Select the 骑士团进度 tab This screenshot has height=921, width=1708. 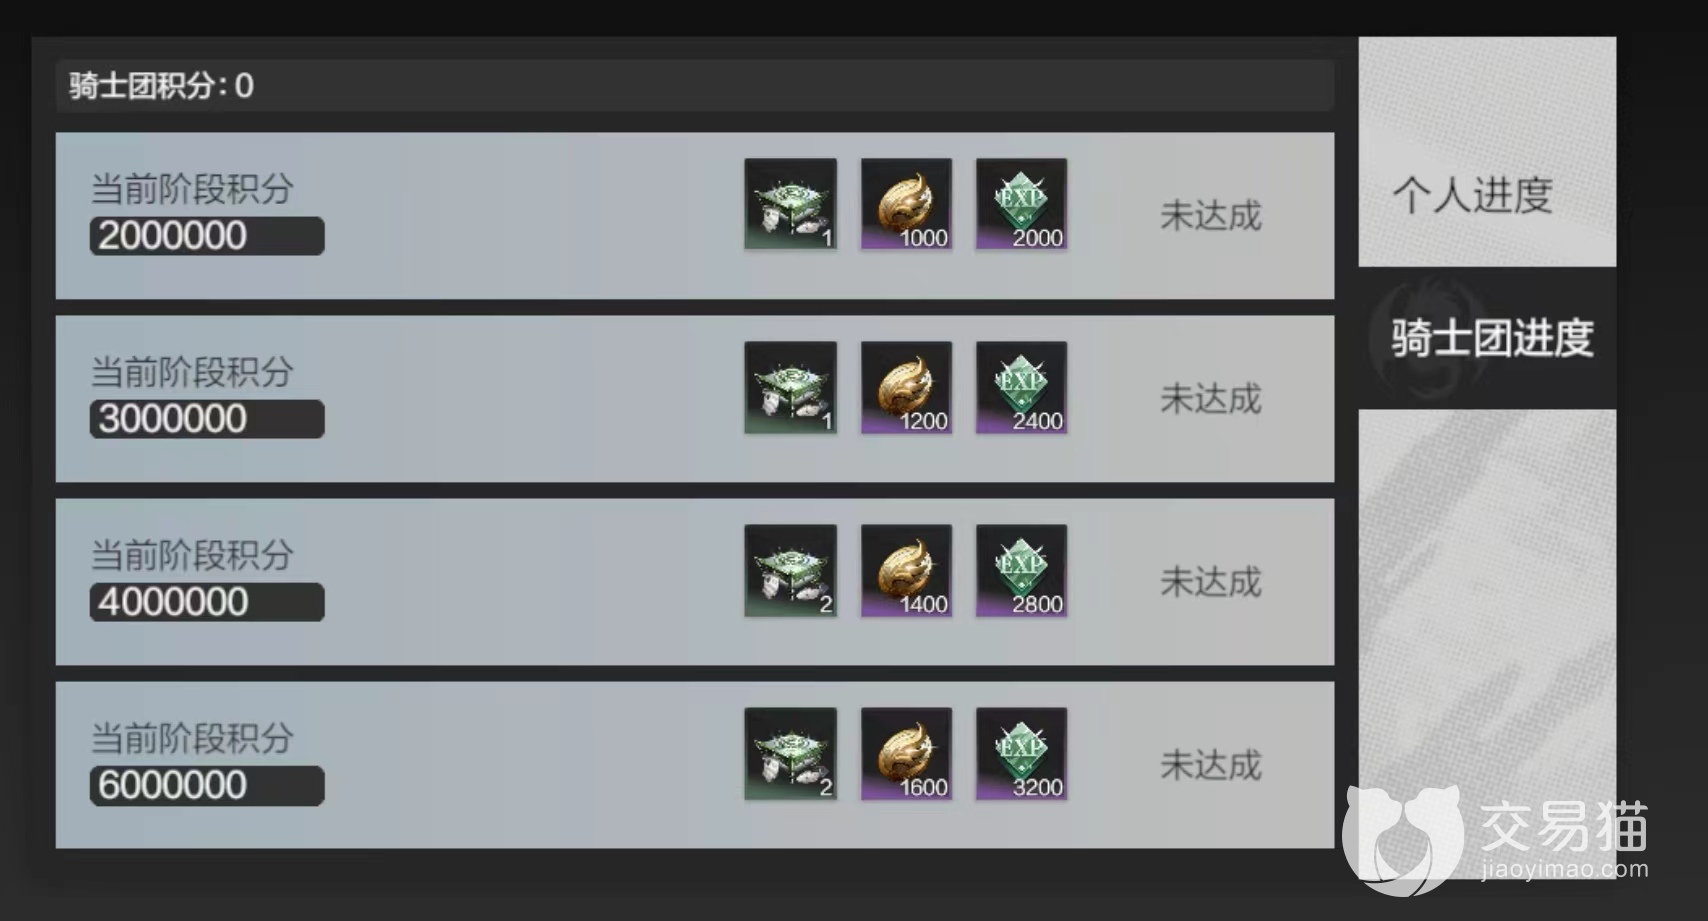pyautogui.click(x=1487, y=338)
